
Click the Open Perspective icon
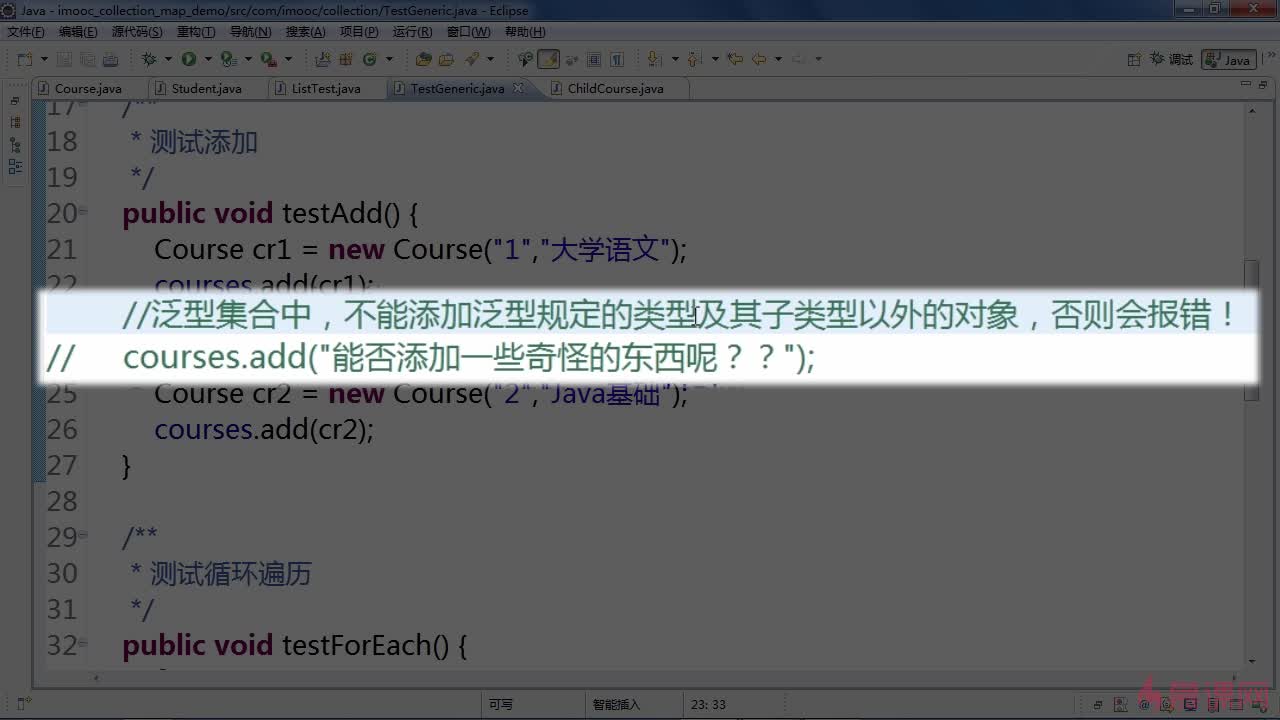click(1134, 59)
